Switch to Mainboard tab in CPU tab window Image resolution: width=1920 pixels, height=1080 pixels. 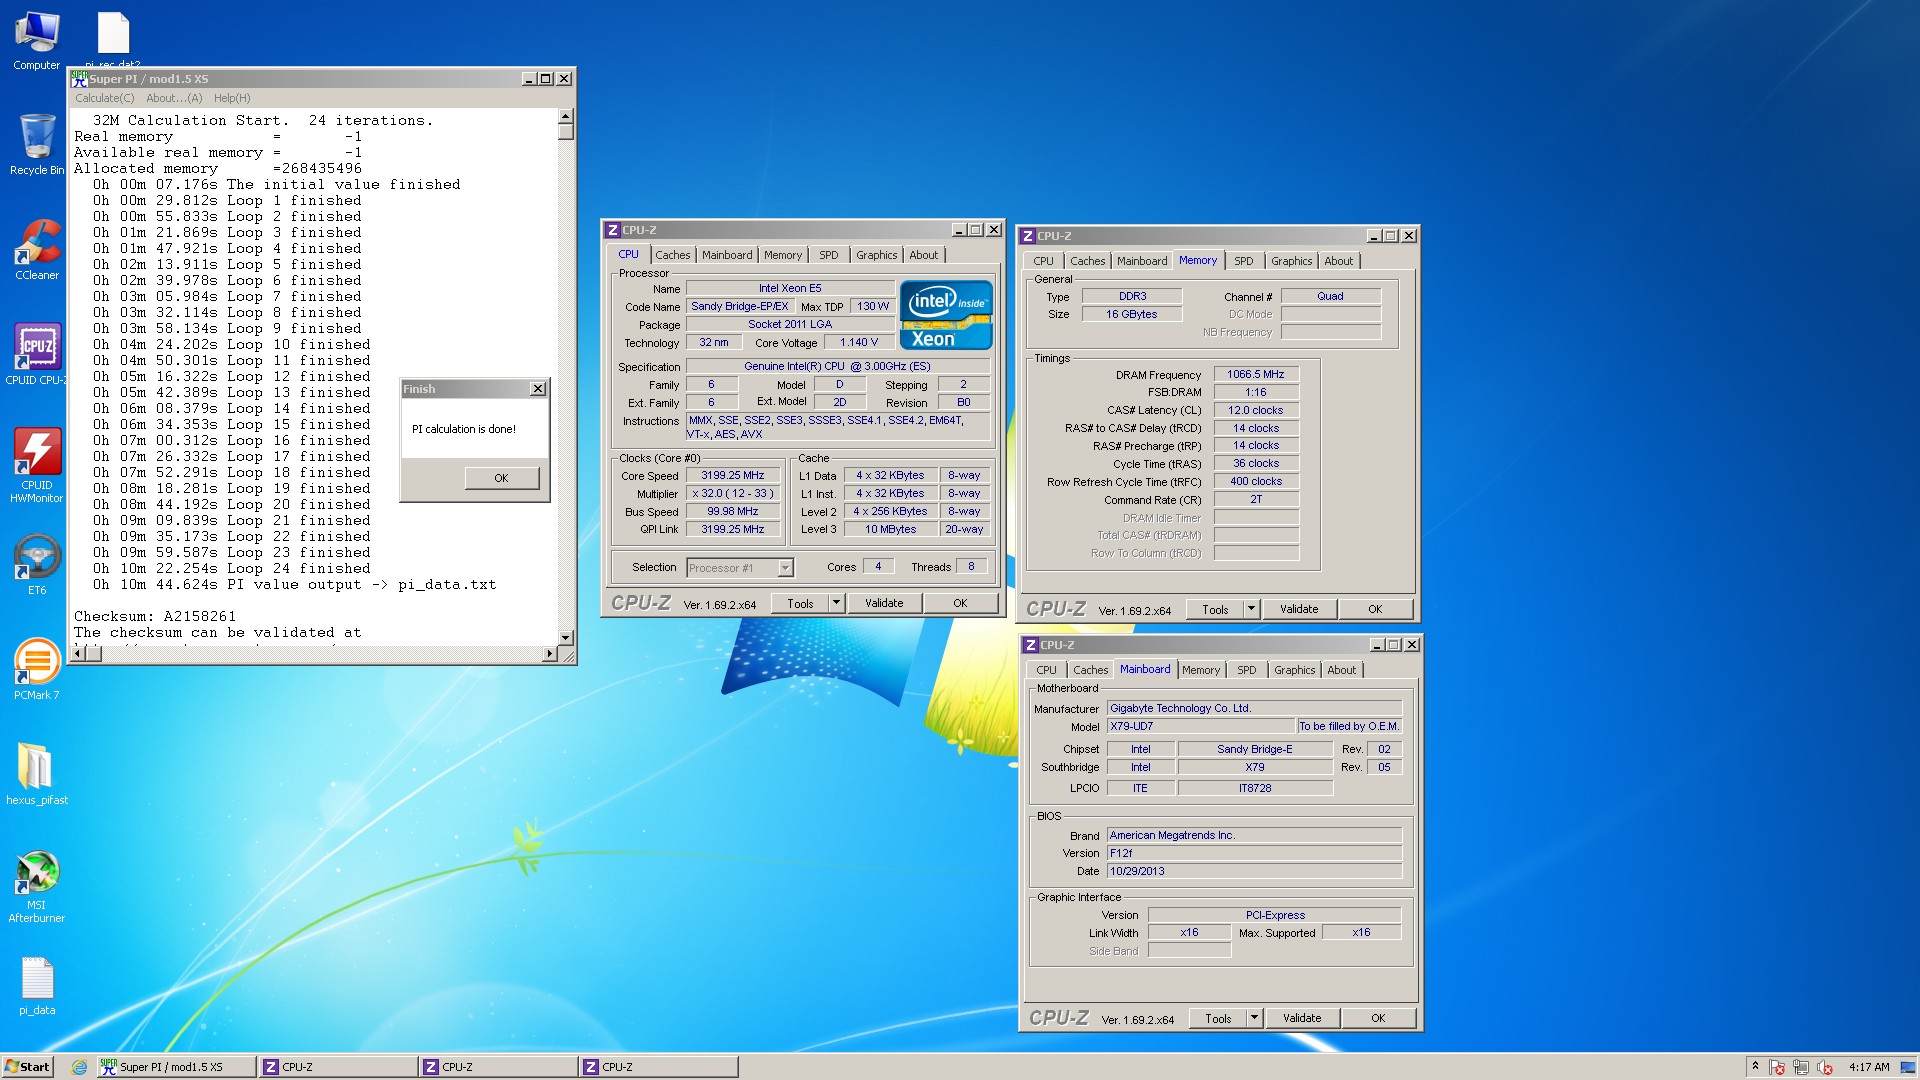click(727, 255)
